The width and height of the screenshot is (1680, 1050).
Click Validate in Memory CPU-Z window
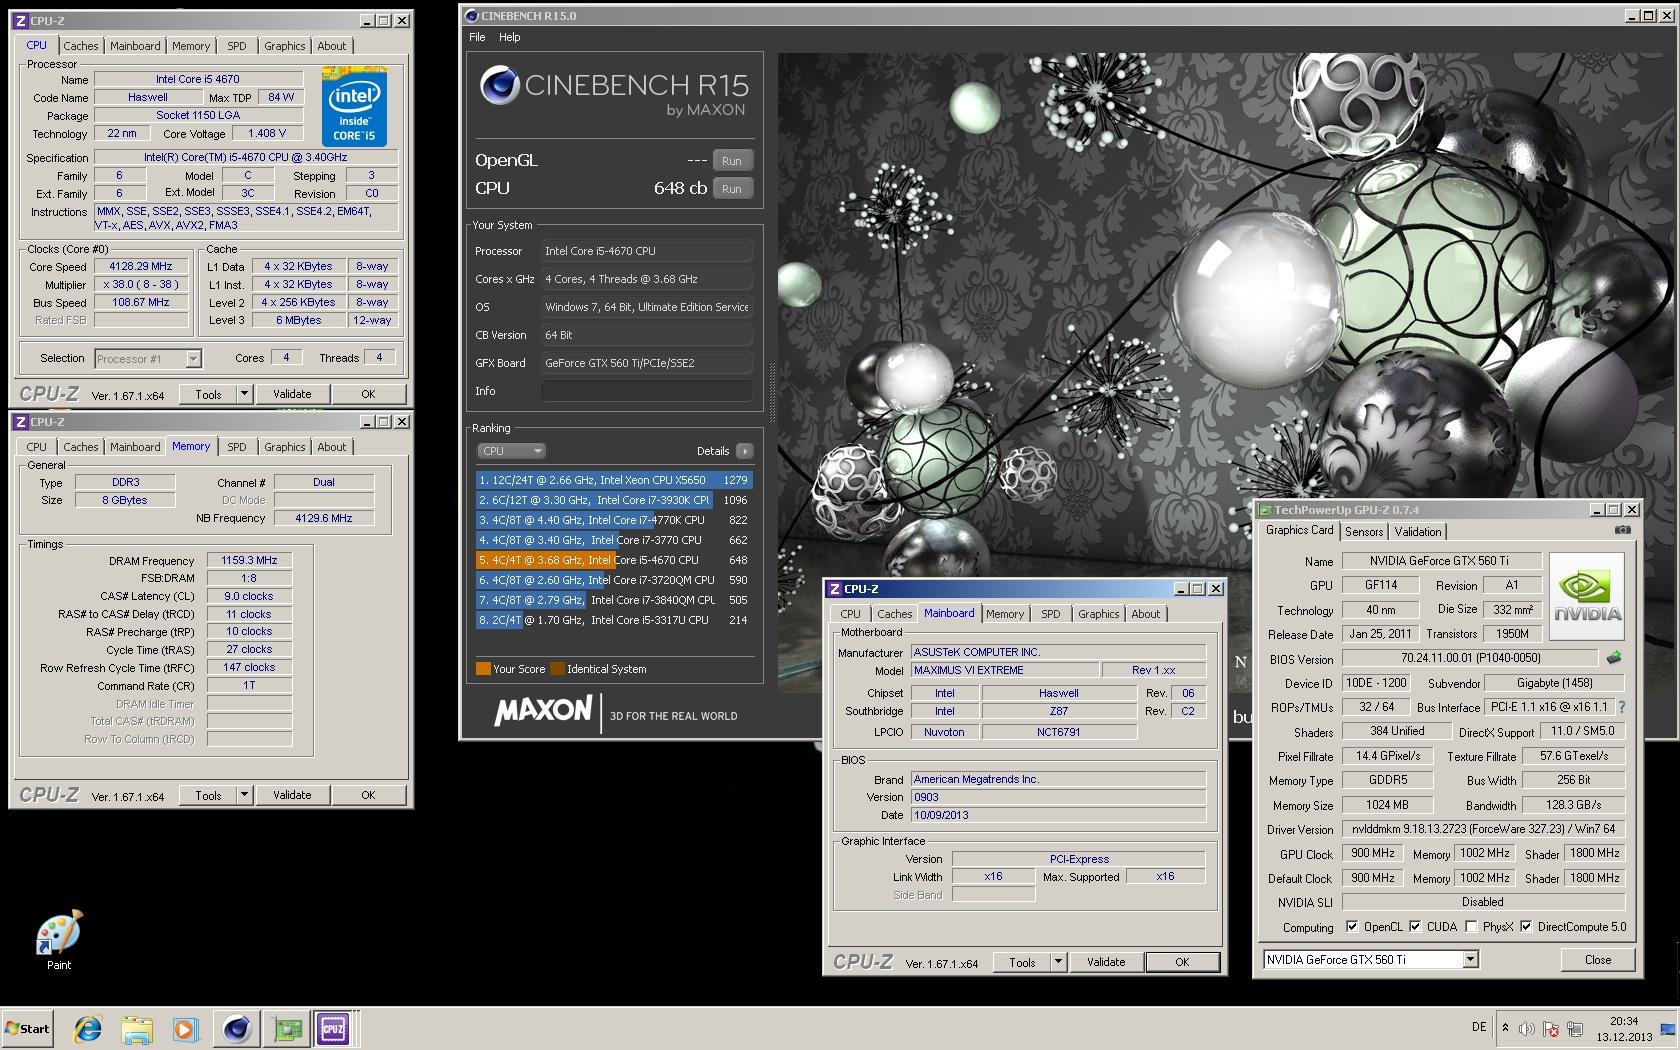pyautogui.click(x=292, y=795)
